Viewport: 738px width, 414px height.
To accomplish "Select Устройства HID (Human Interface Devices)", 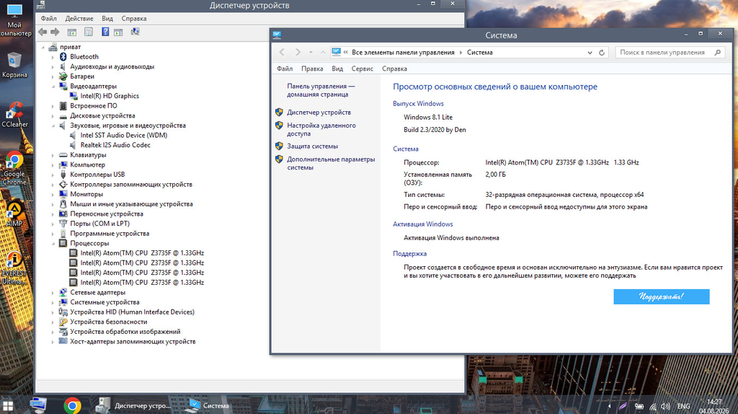I will click(x=132, y=312).
